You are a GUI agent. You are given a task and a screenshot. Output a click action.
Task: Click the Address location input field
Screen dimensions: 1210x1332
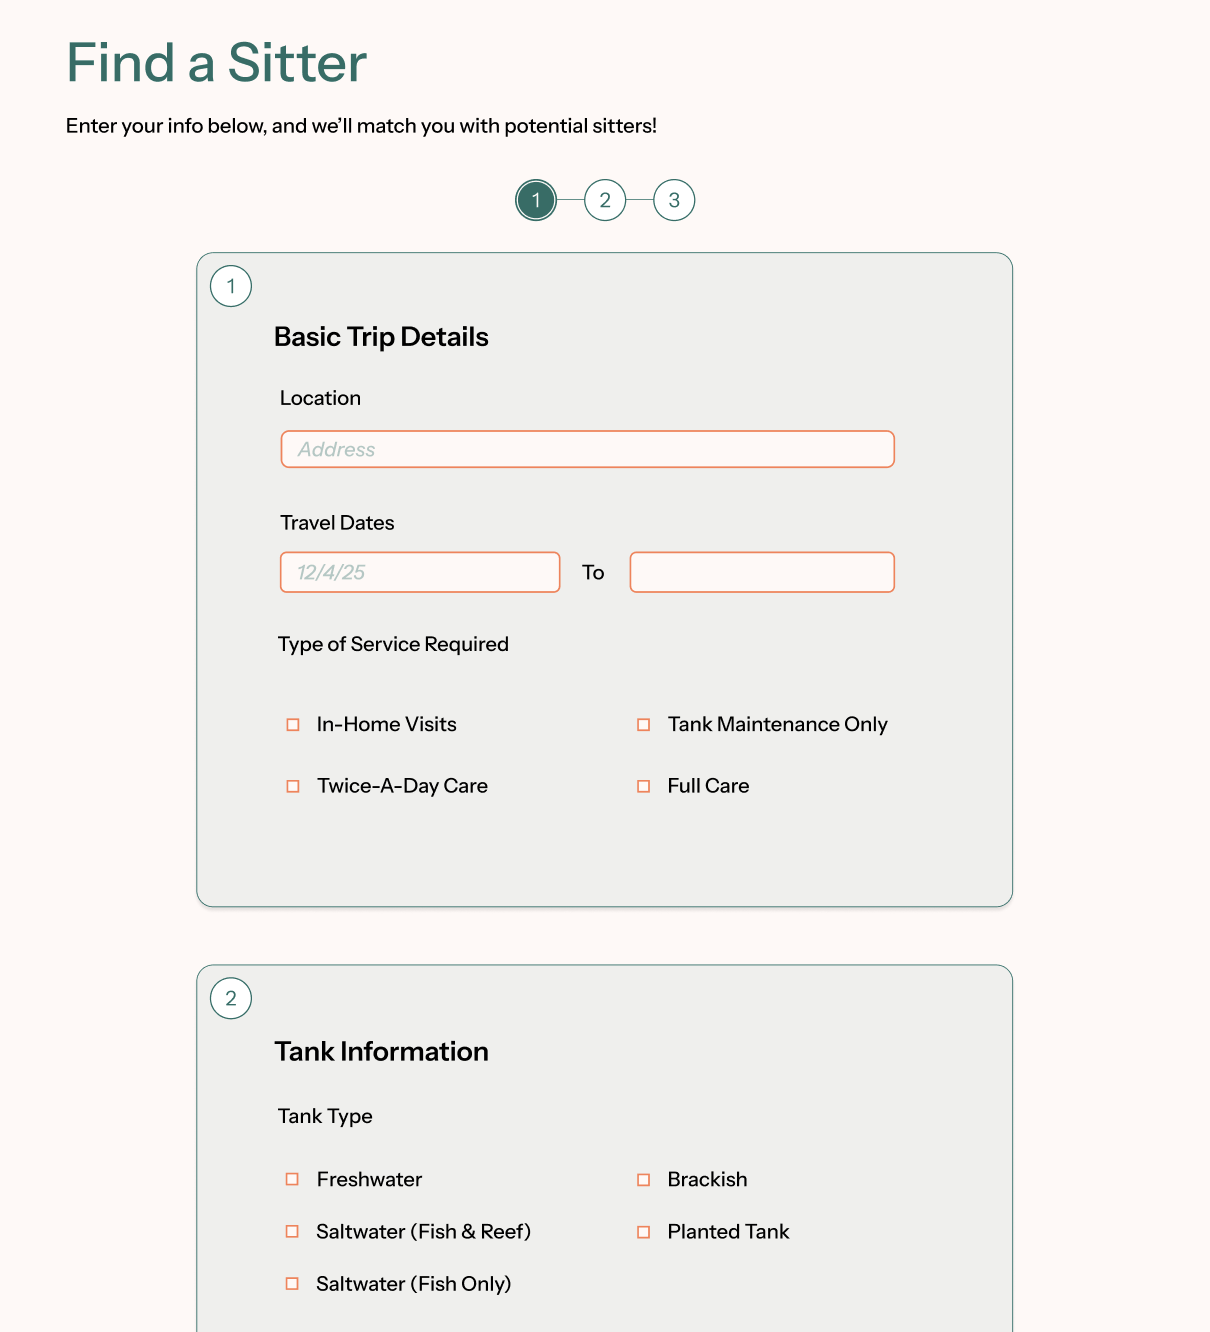[x=588, y=449]
